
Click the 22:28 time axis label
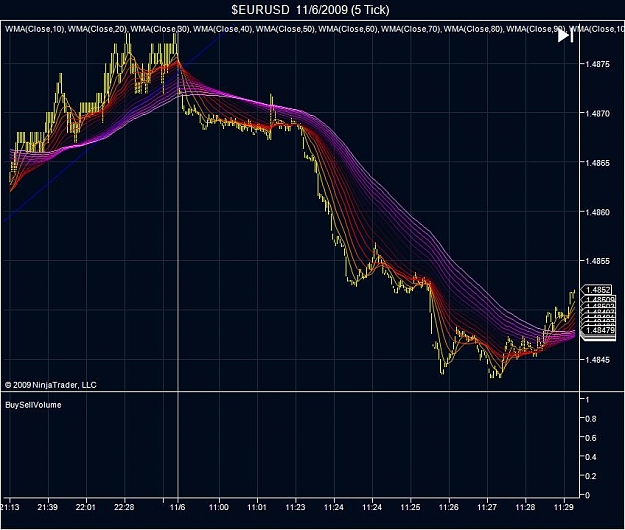pyautogui.click(x=124, y=507)
